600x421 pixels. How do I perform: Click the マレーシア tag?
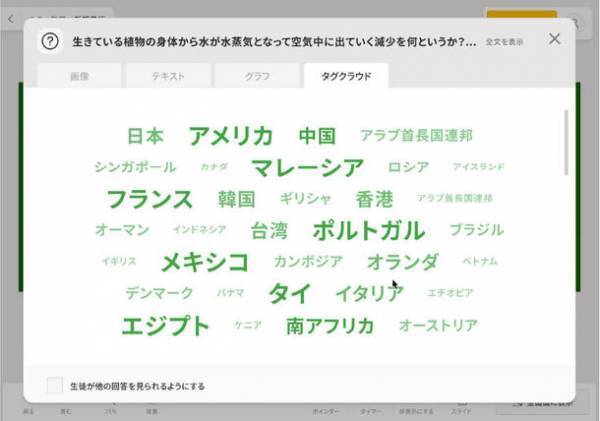tap(307, 168)
